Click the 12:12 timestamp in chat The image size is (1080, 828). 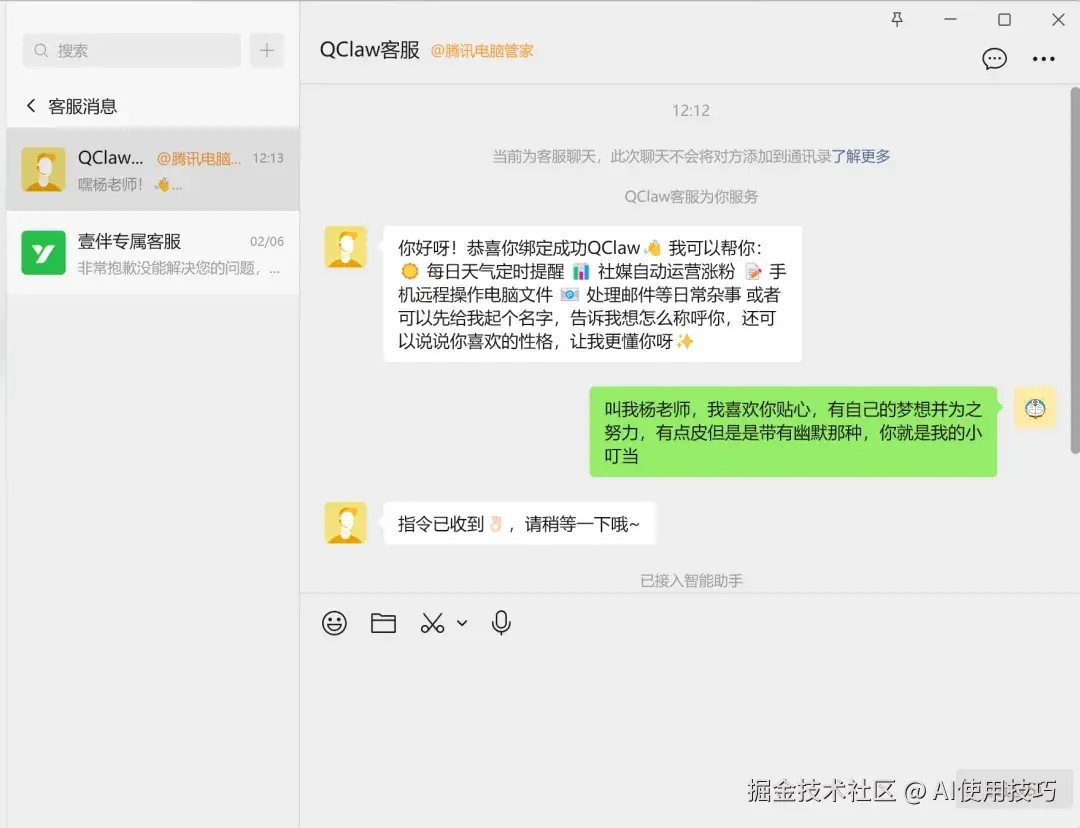point(691,110)
